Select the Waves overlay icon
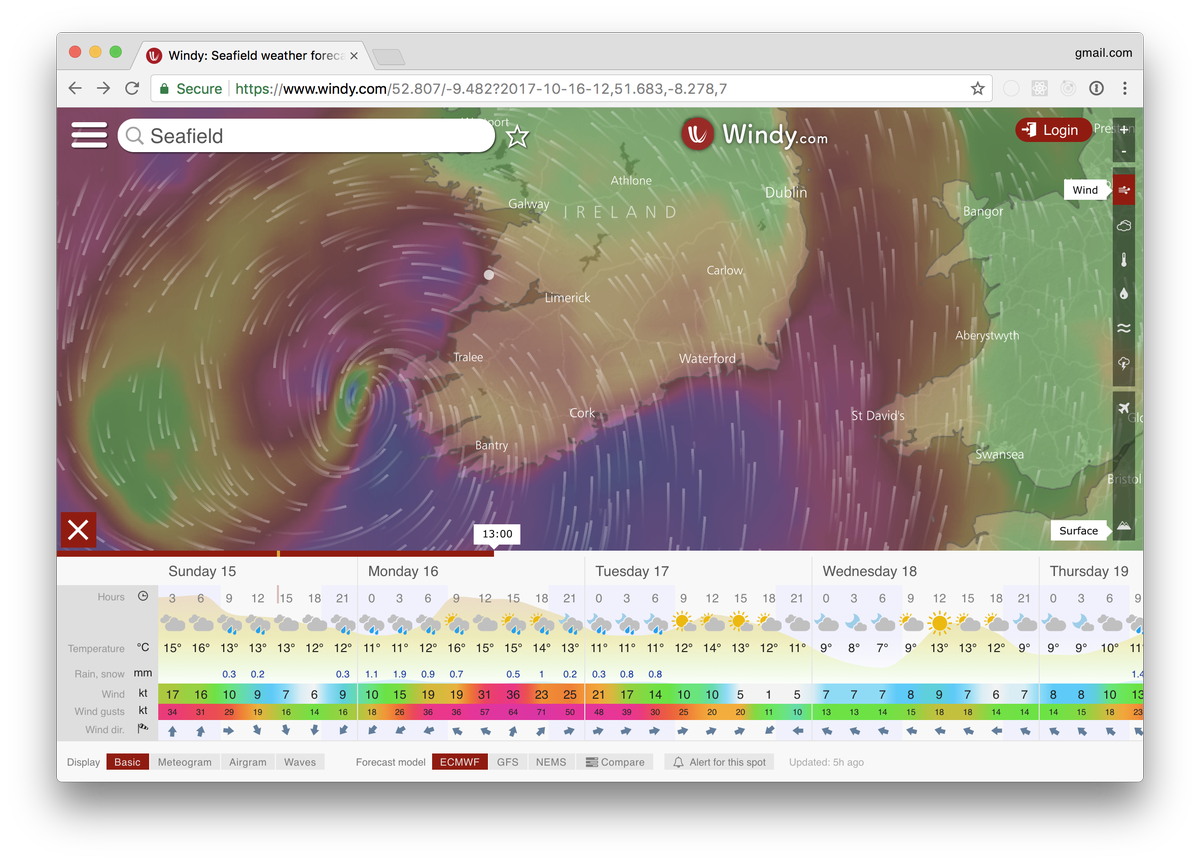 tap(1123, 327)
